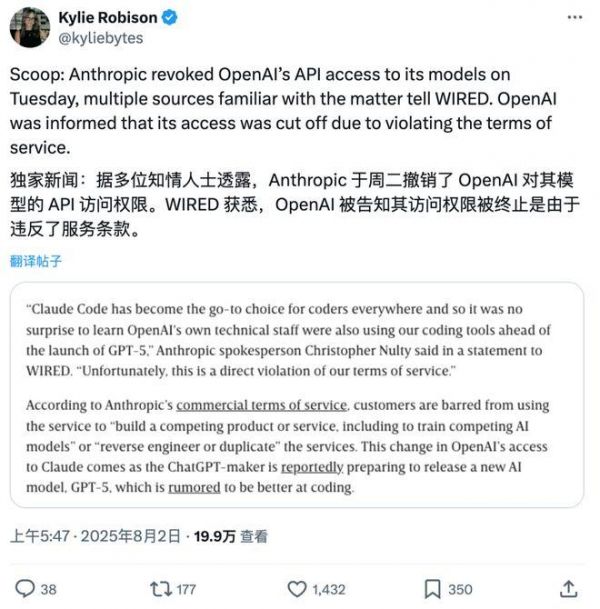Click the 38 replies count
This screenshot has height=609, width=600.
point(49,590)
